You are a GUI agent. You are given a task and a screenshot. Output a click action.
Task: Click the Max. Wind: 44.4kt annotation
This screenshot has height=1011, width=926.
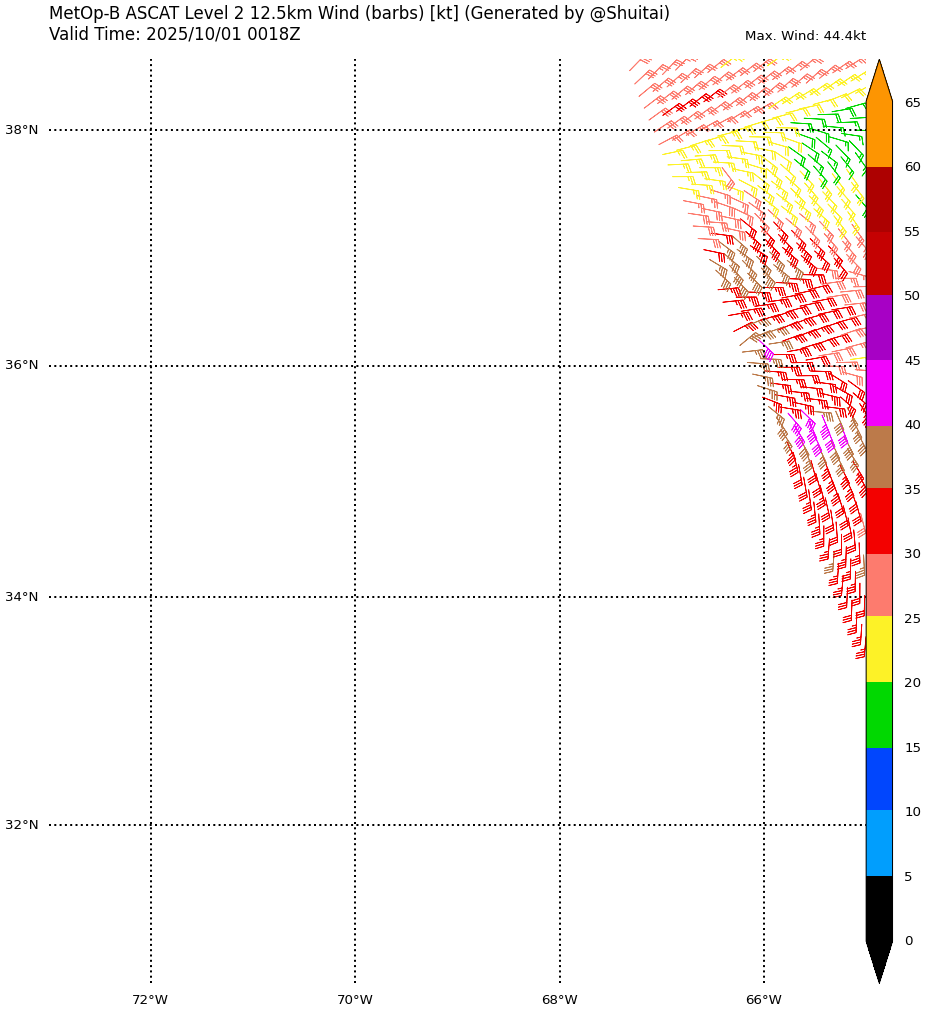pyautogui.click(x=805, y=36)
